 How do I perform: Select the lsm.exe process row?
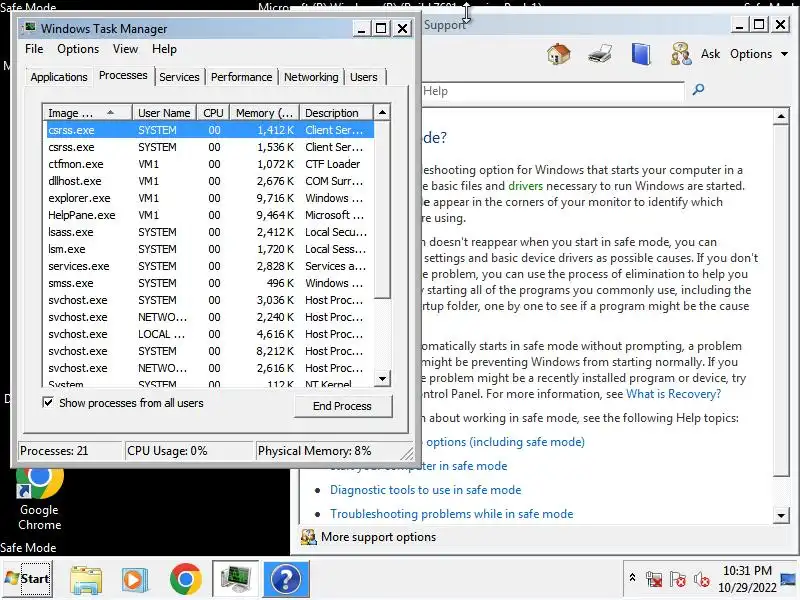click(208, 249)
